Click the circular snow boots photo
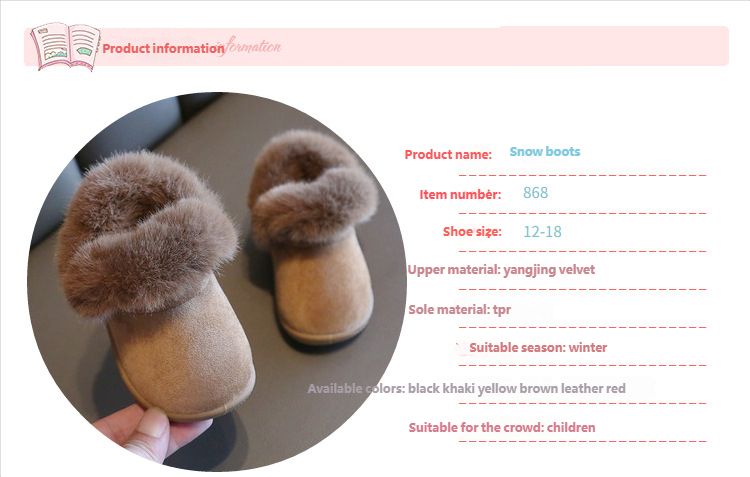The image size is (750, 477). point(217,281)
